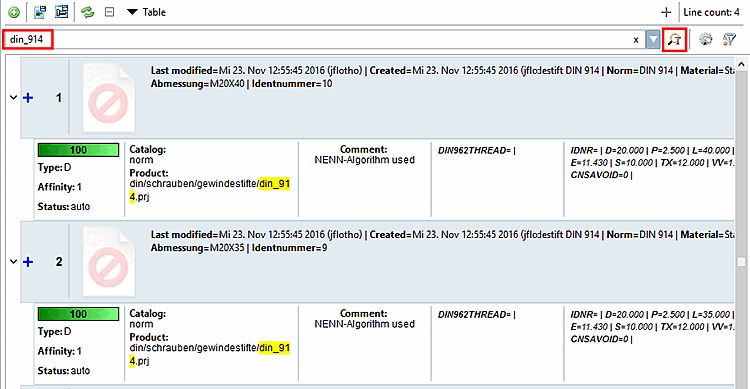Click L=40.000 parameter text

(710, 151)
